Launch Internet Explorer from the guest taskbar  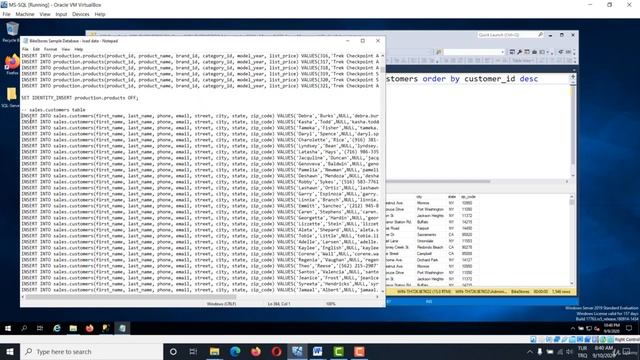[57, 328]
